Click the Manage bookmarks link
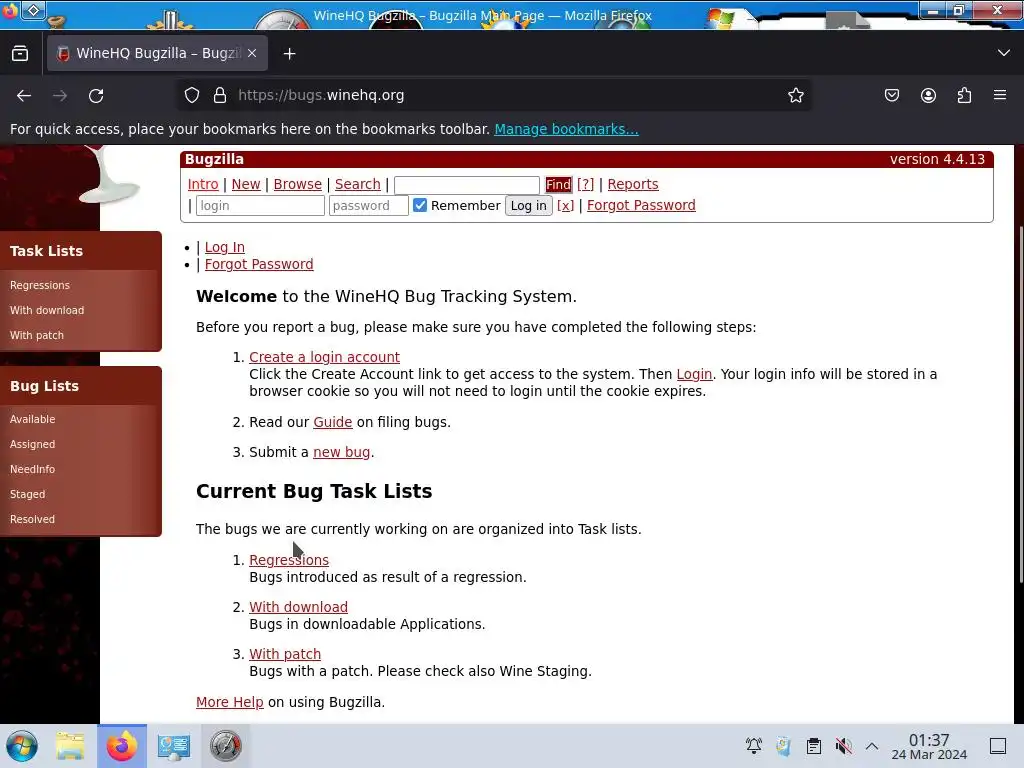 [x=566, y=129]
